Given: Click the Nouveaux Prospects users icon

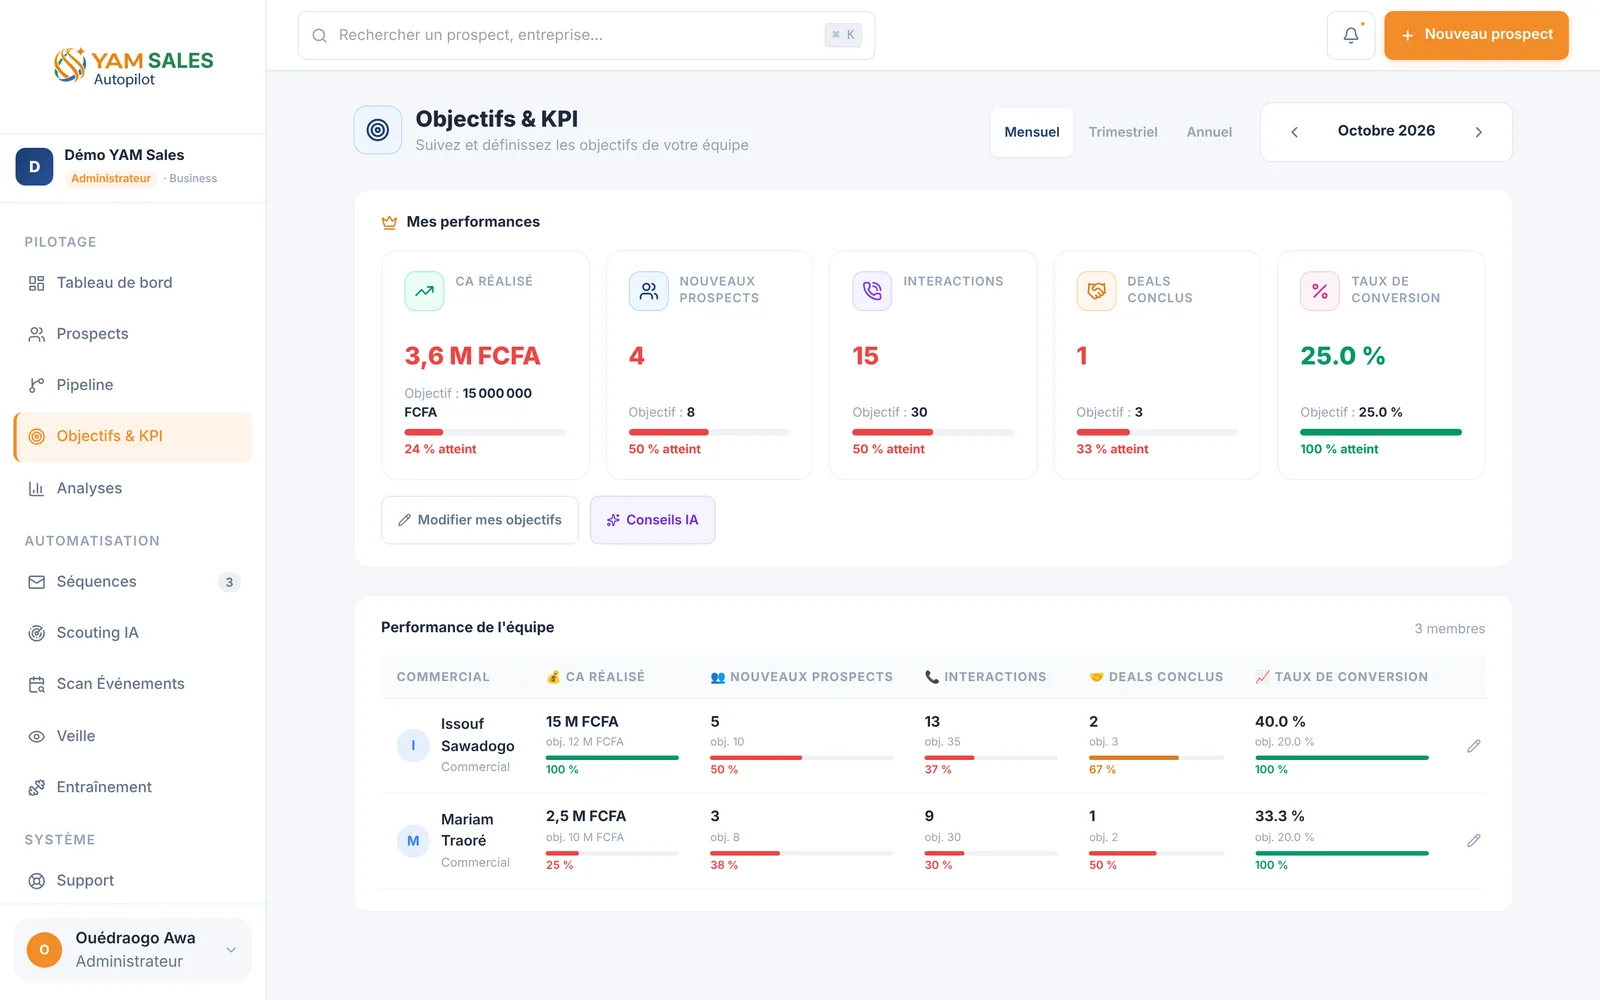Looking at the screenshot, I should pyautogui.click(x=648, y=291).
